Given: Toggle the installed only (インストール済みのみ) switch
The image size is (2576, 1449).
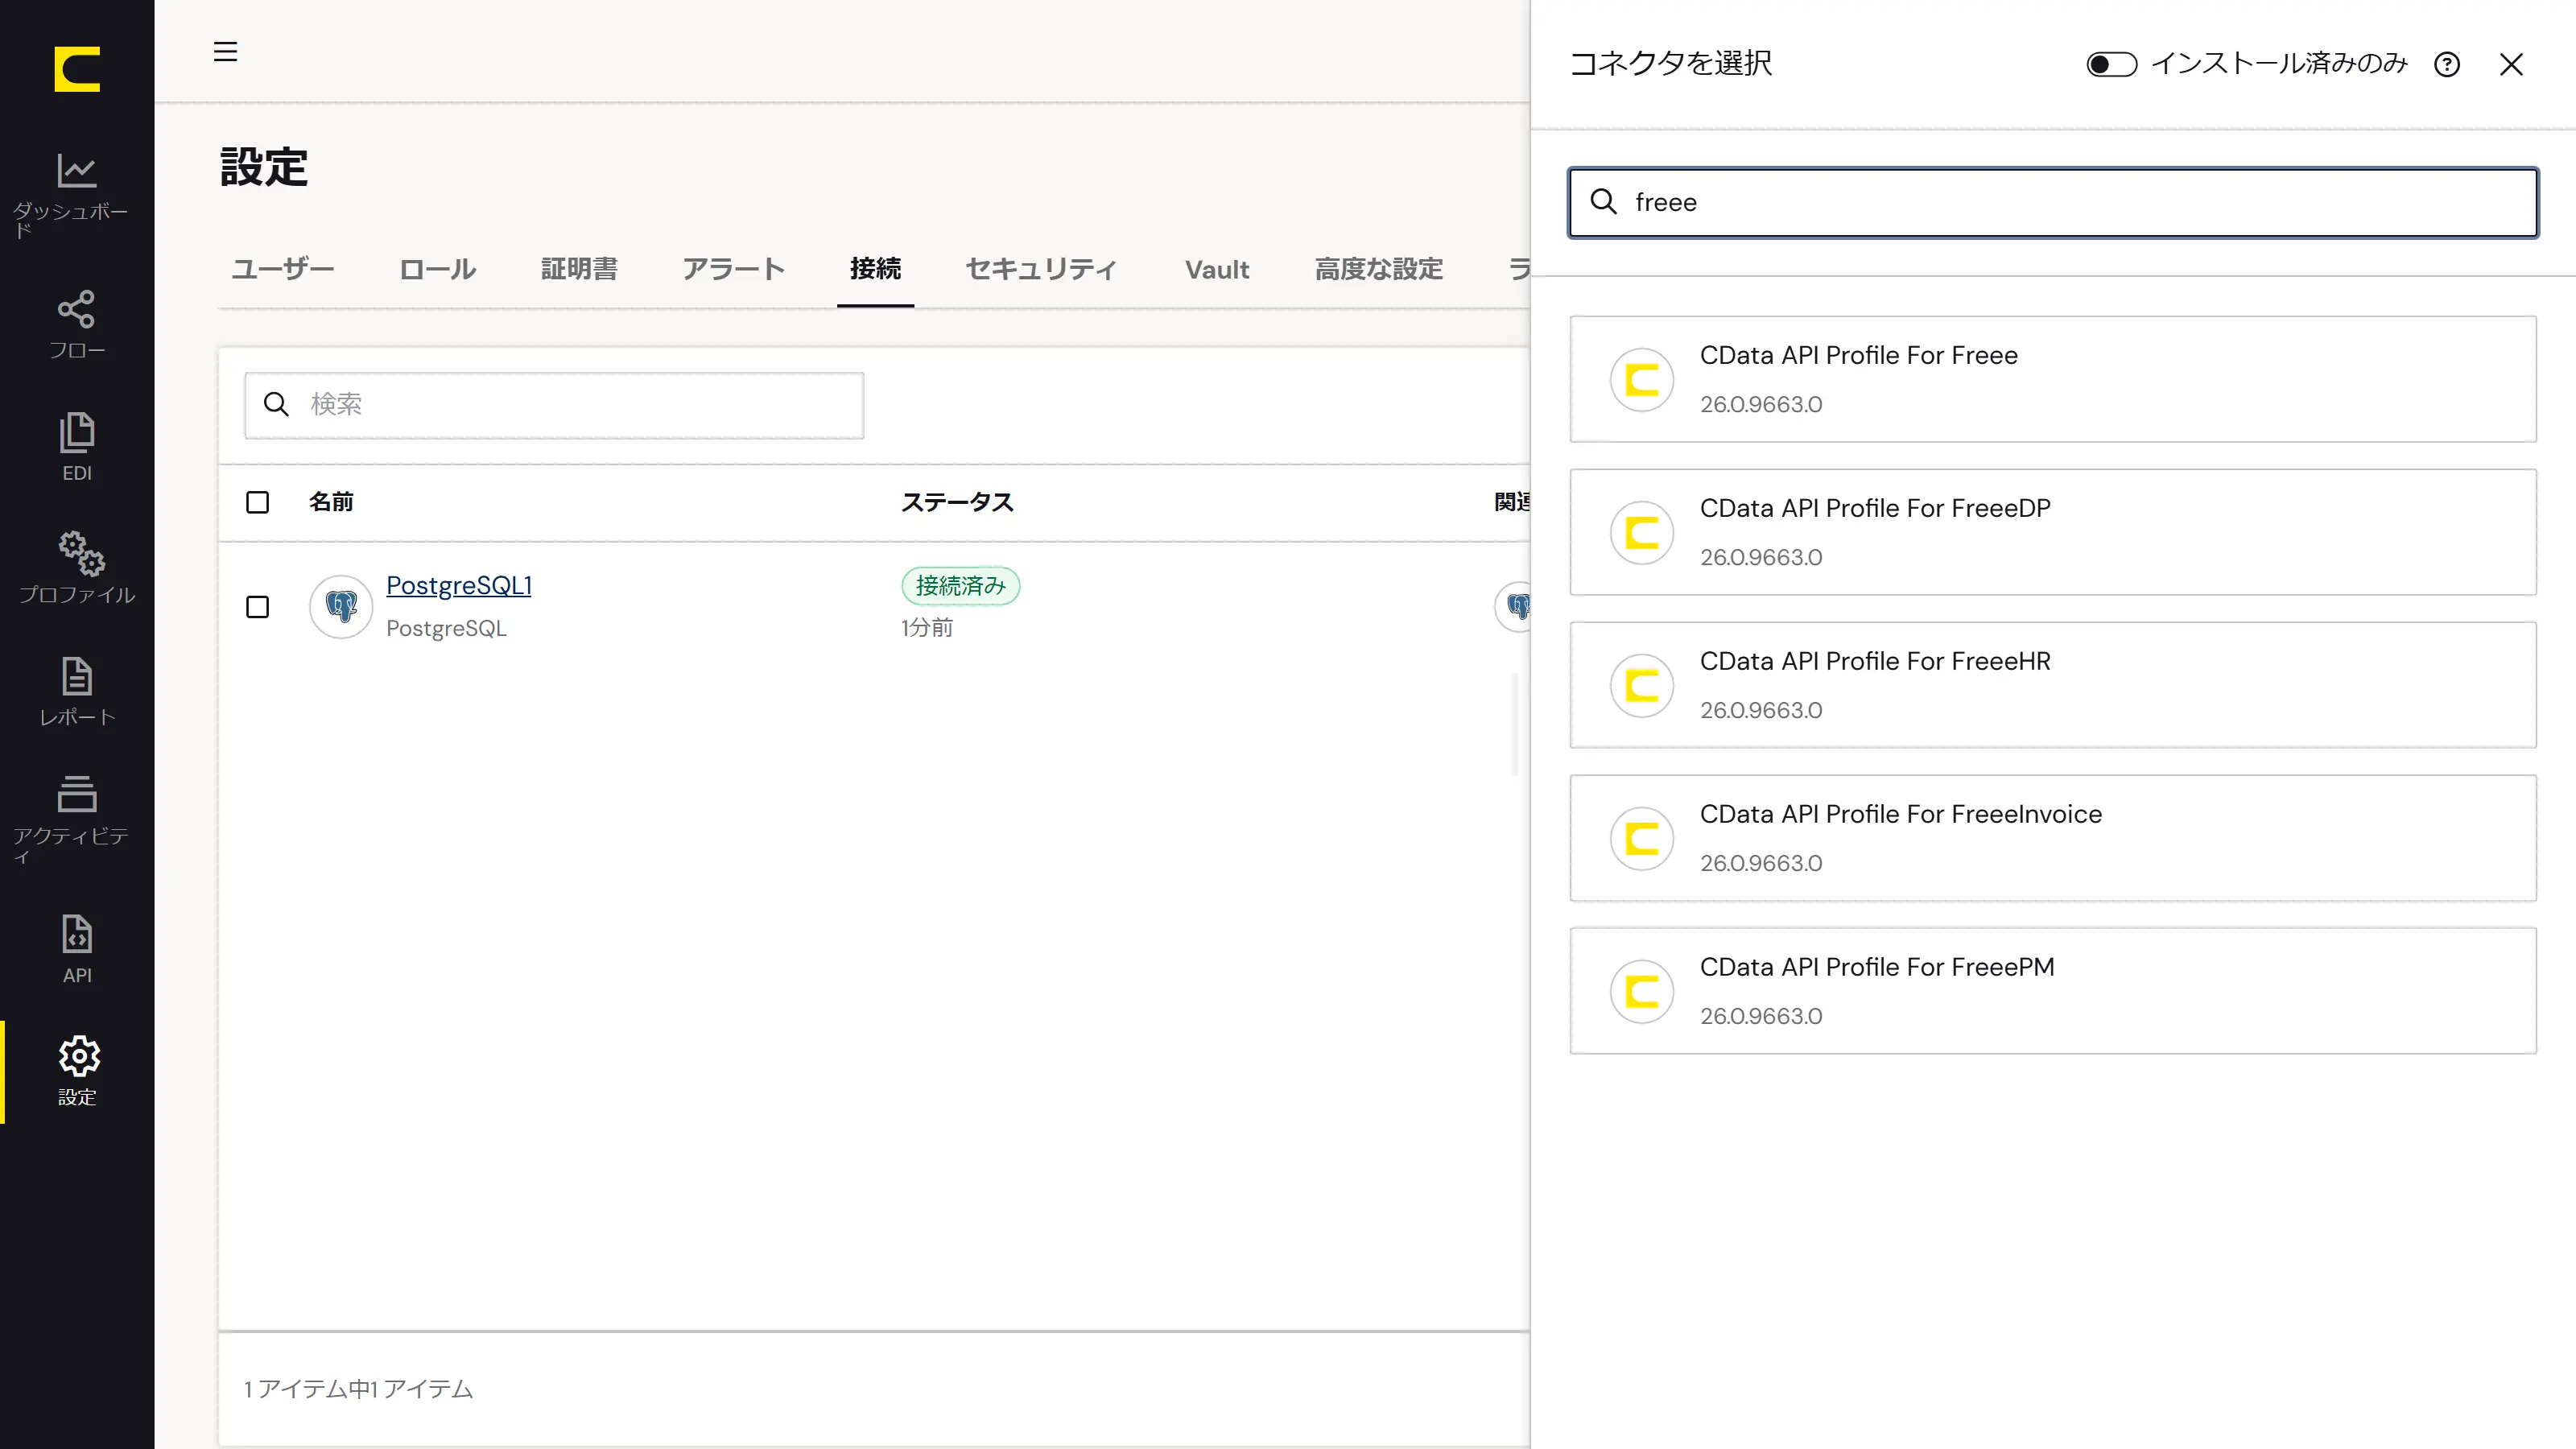Looking at the screenshot, I should 2111,64.
